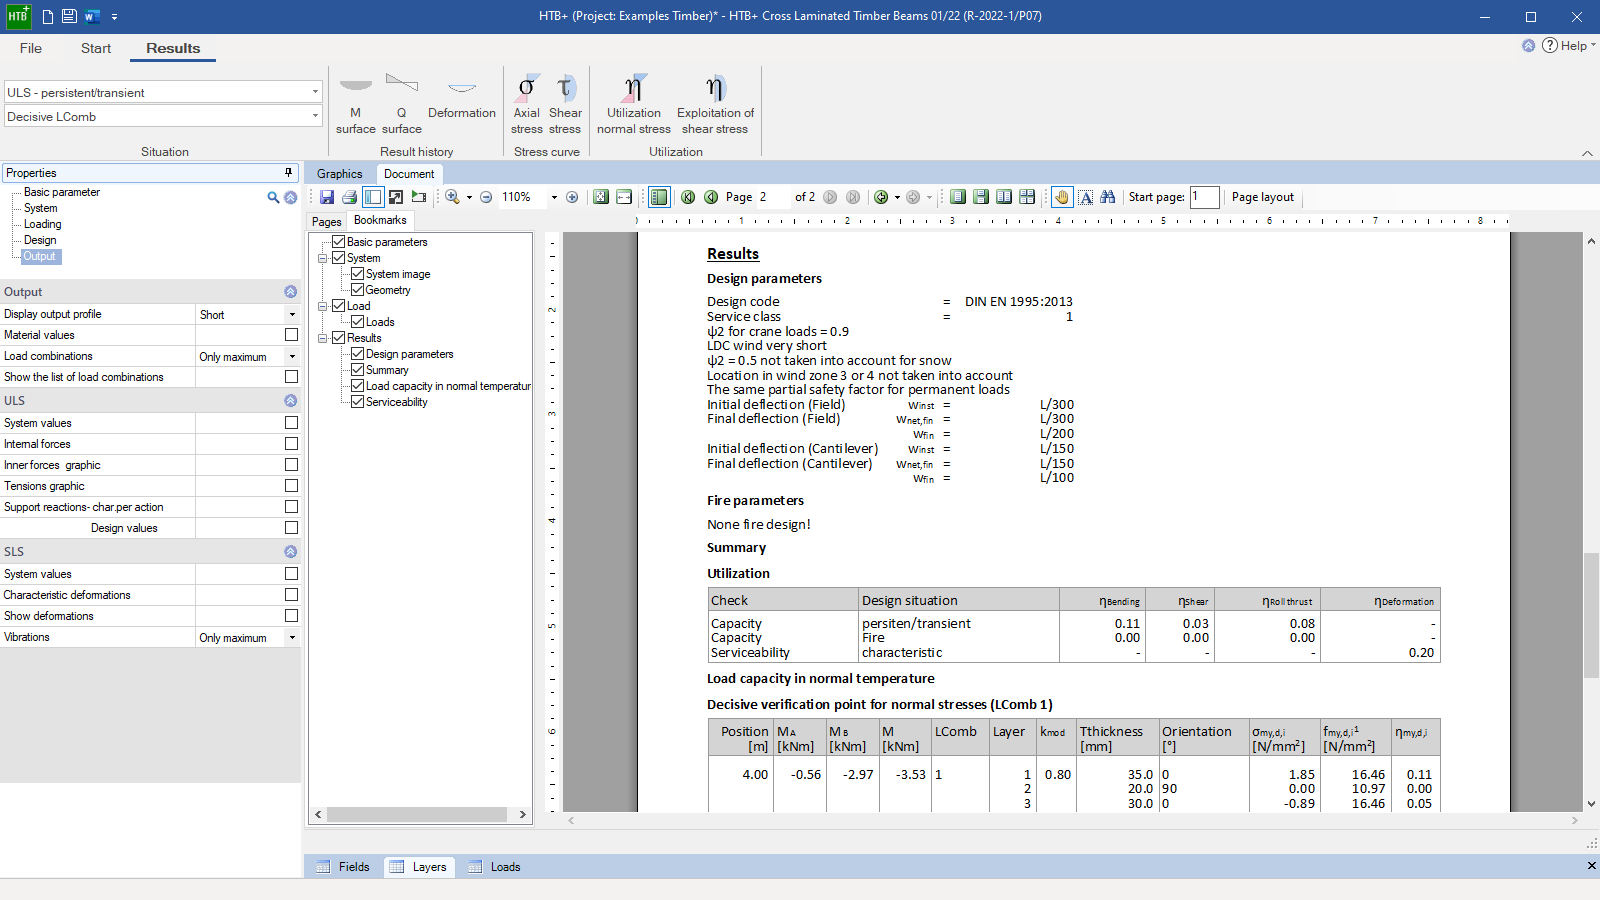Viewport: 1600px width, 900px height.
Task: Show Deformation result history
Action: pyautogui.click(x=462, y=98)
